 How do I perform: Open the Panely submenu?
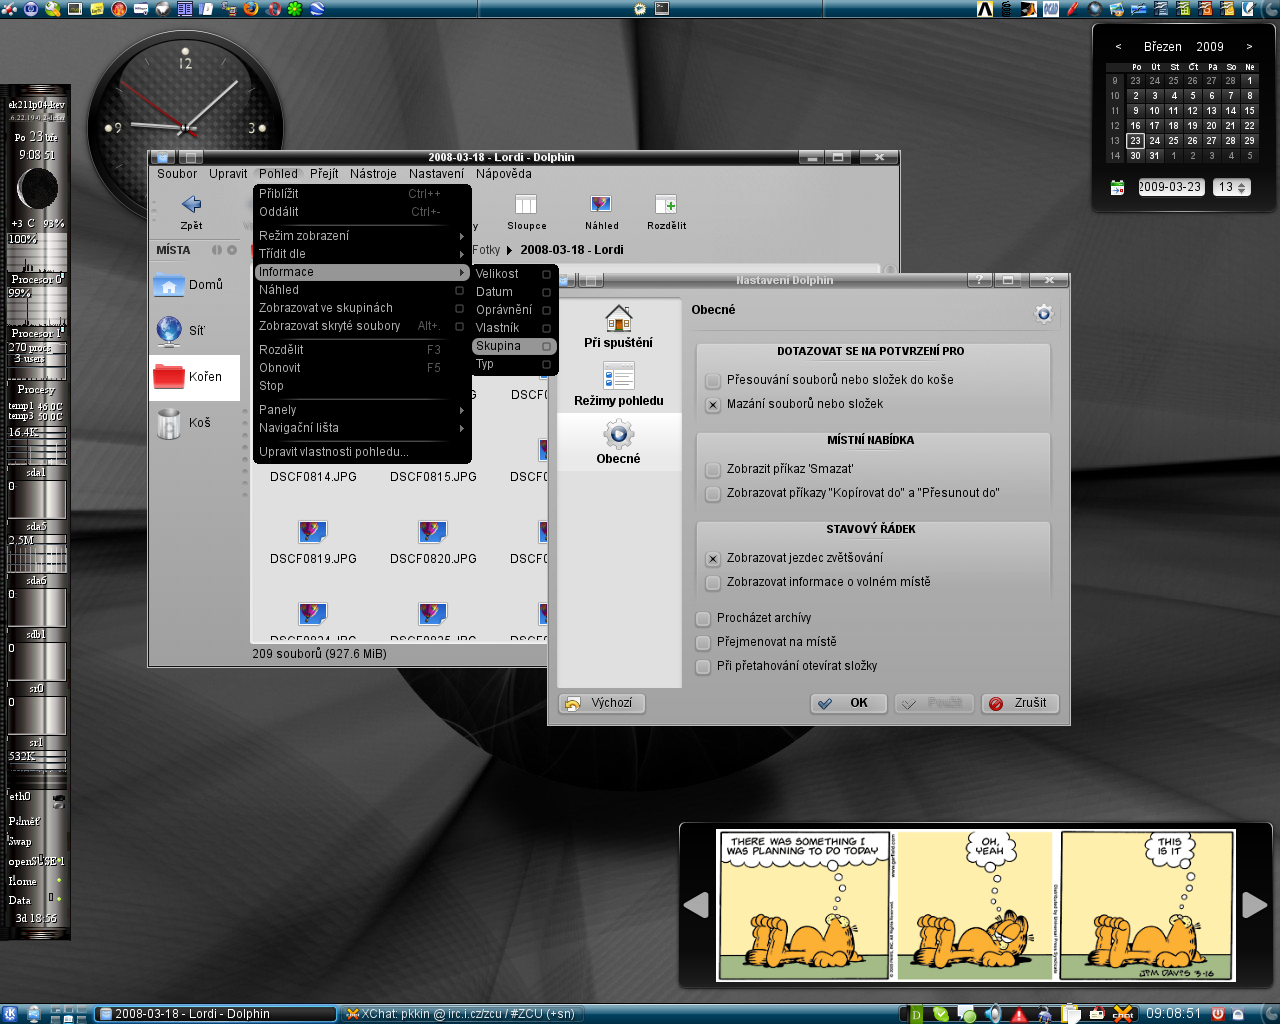tap(362, 410)
